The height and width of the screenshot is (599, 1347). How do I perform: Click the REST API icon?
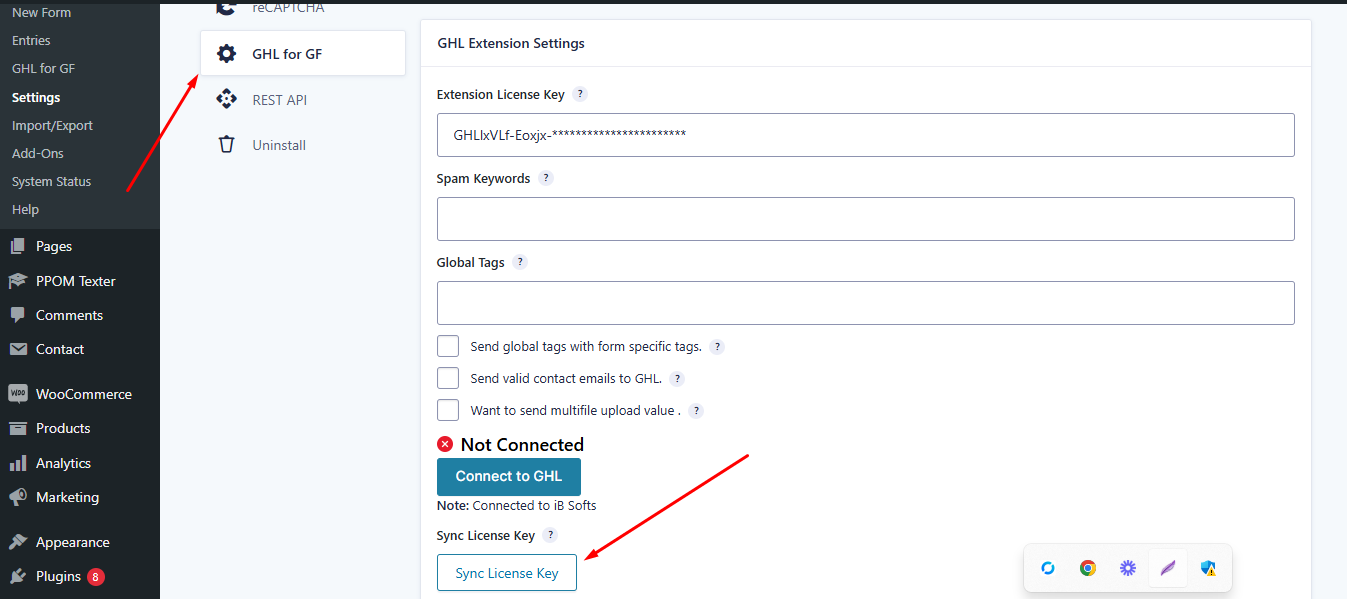pyautogui.click(x=227, y=100)
